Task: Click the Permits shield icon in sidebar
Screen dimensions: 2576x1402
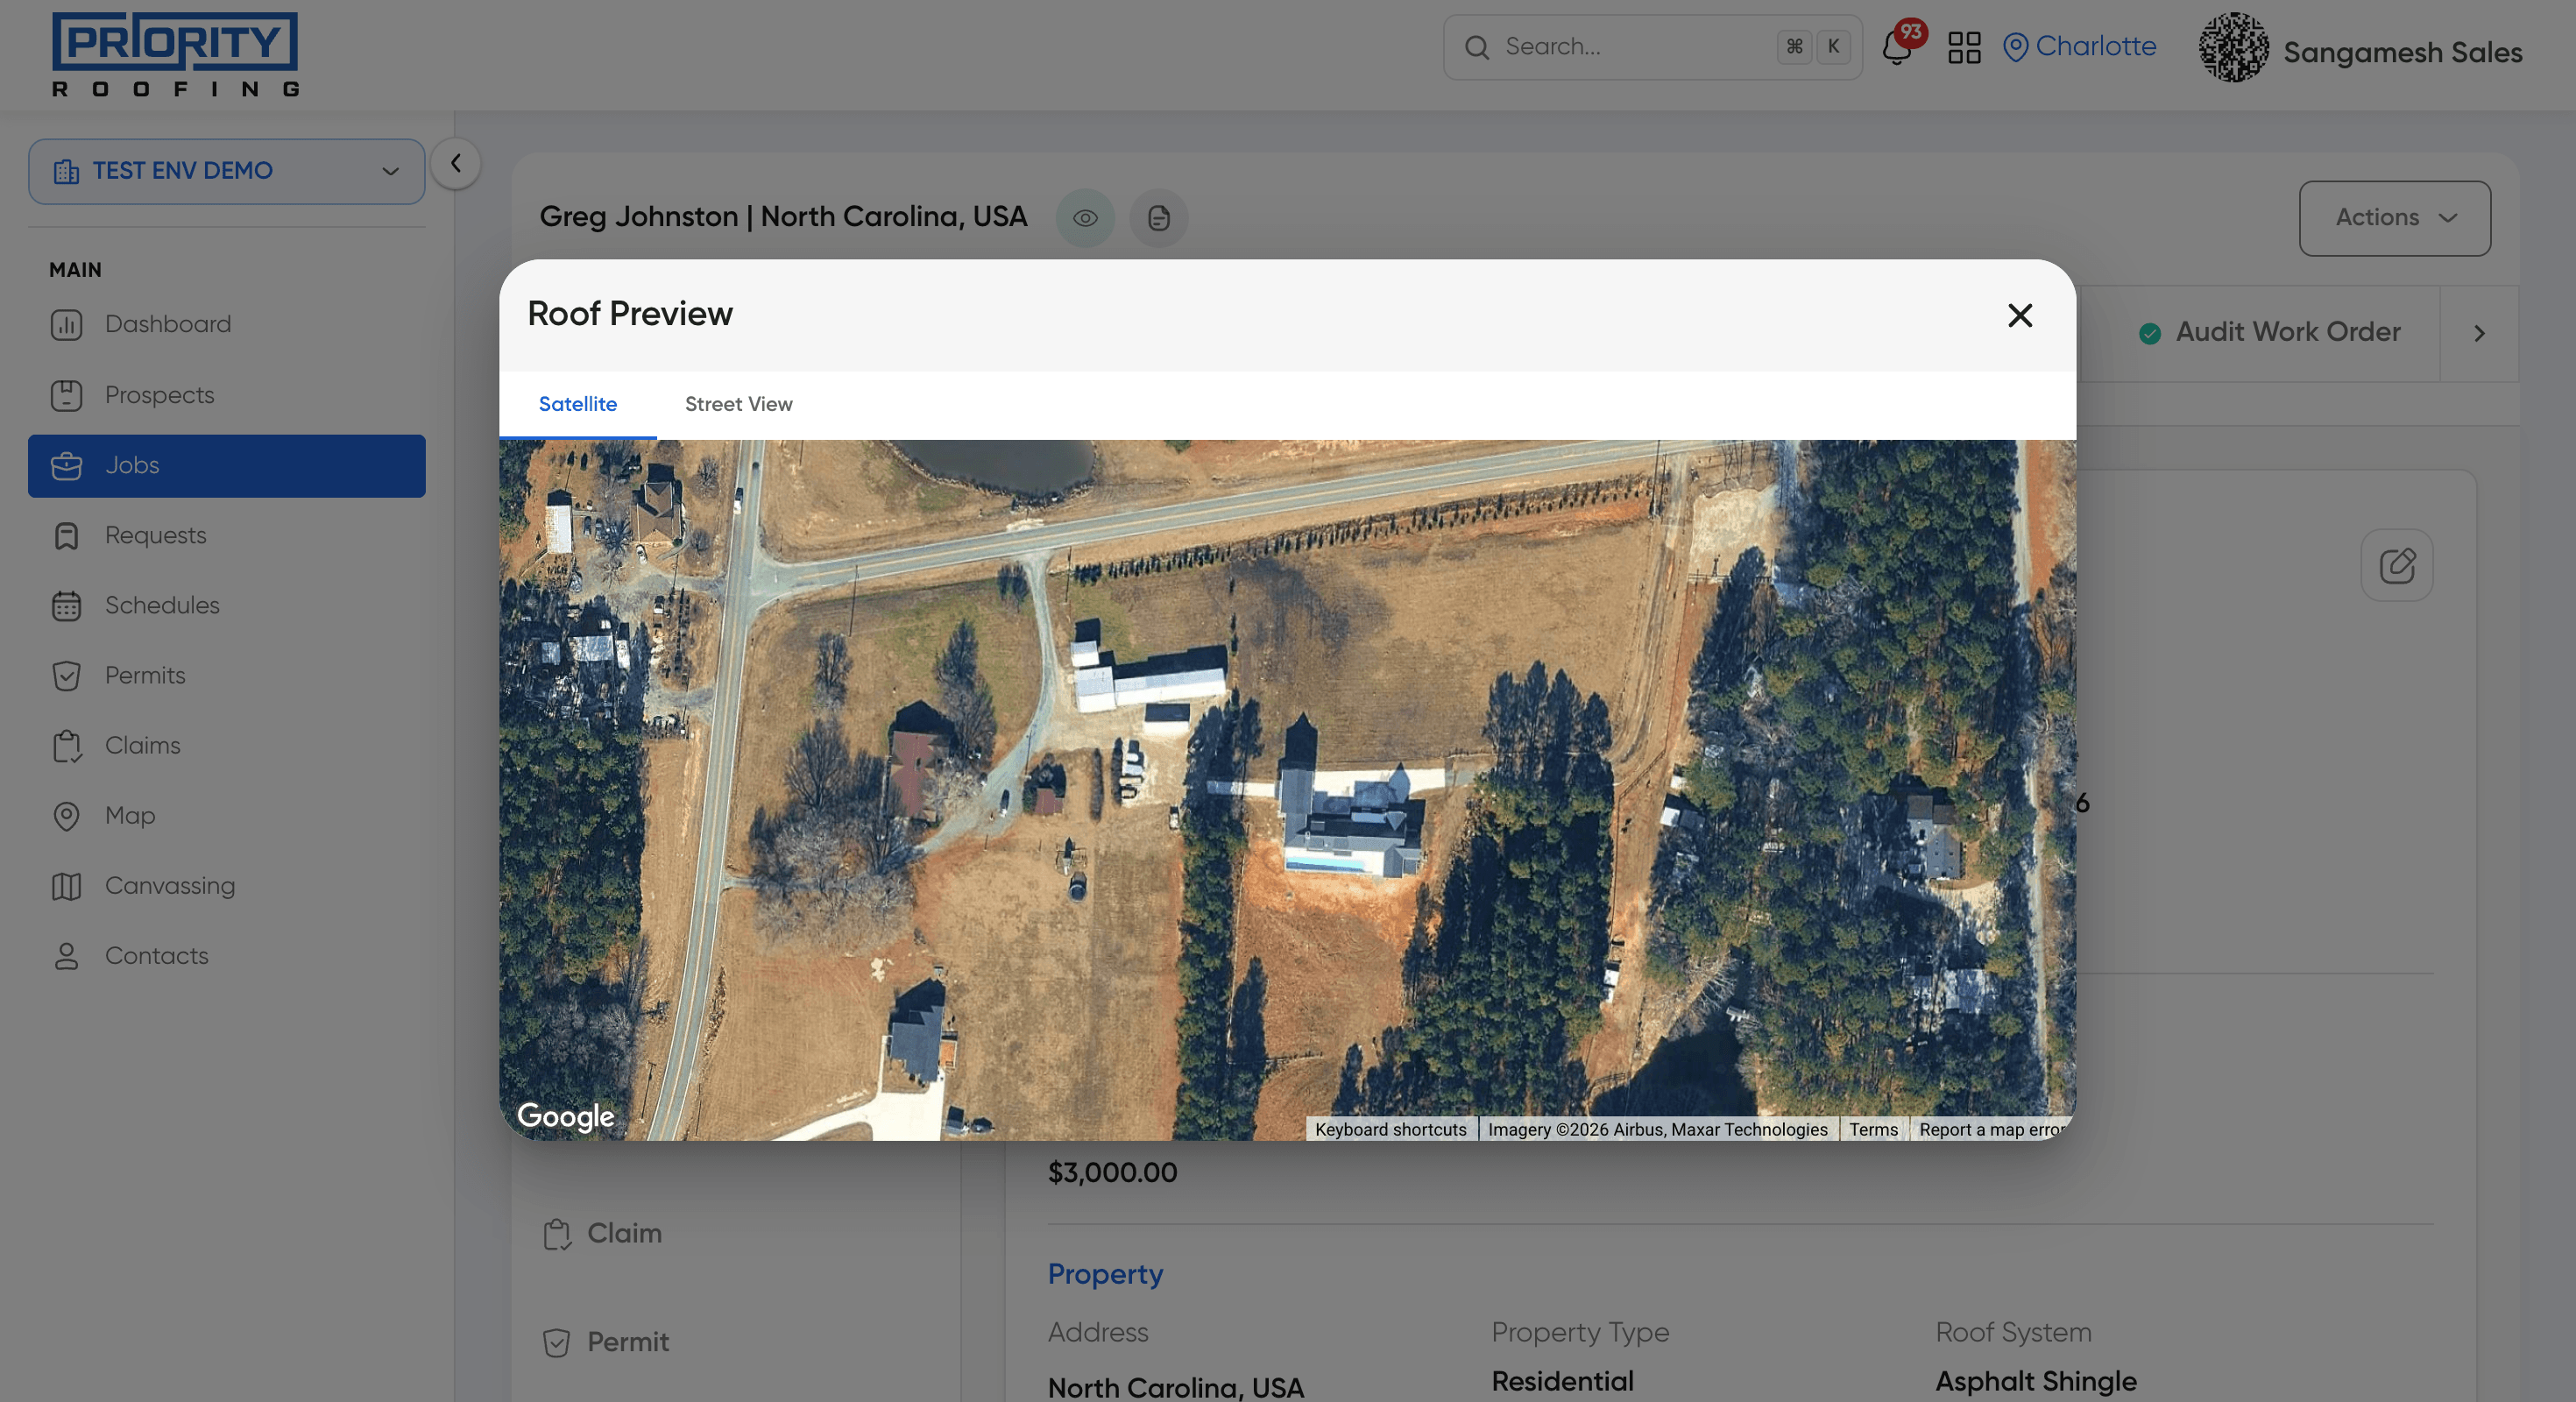Action: (x=66, y=676)
